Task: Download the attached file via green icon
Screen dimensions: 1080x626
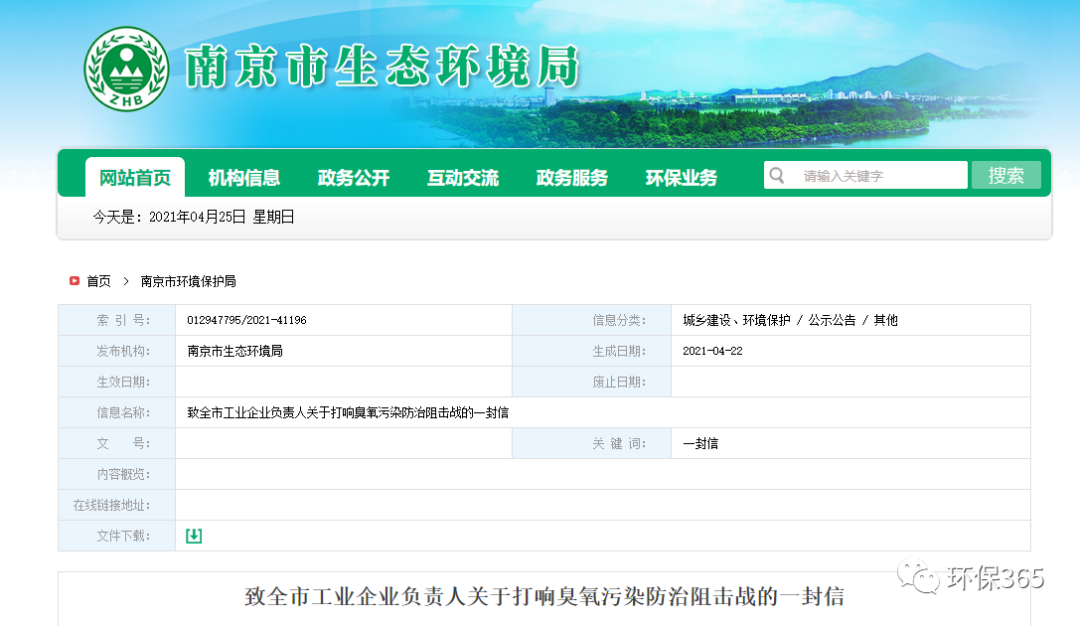Action: pos(194,536)
